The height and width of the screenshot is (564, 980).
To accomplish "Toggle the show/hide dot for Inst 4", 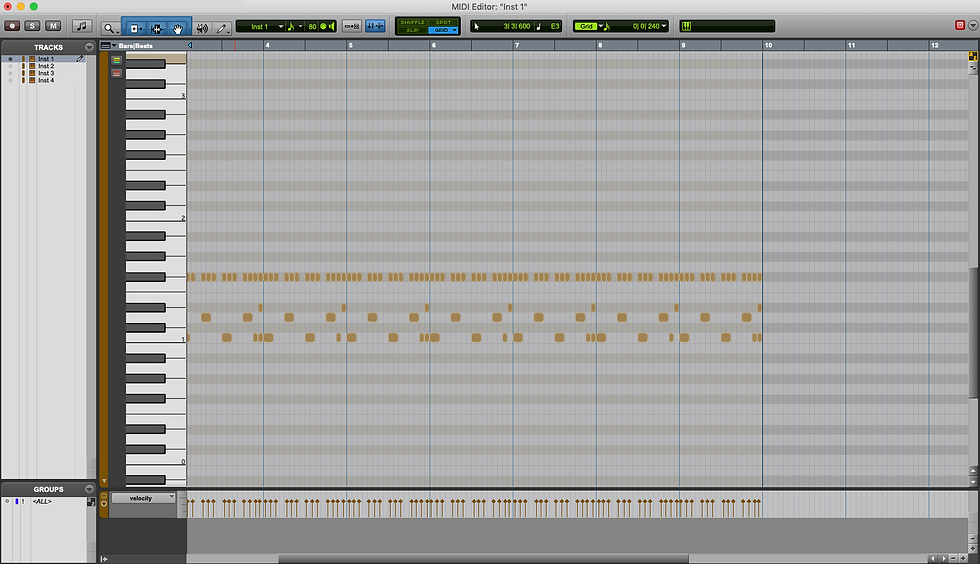I will (x=10, y=80).
